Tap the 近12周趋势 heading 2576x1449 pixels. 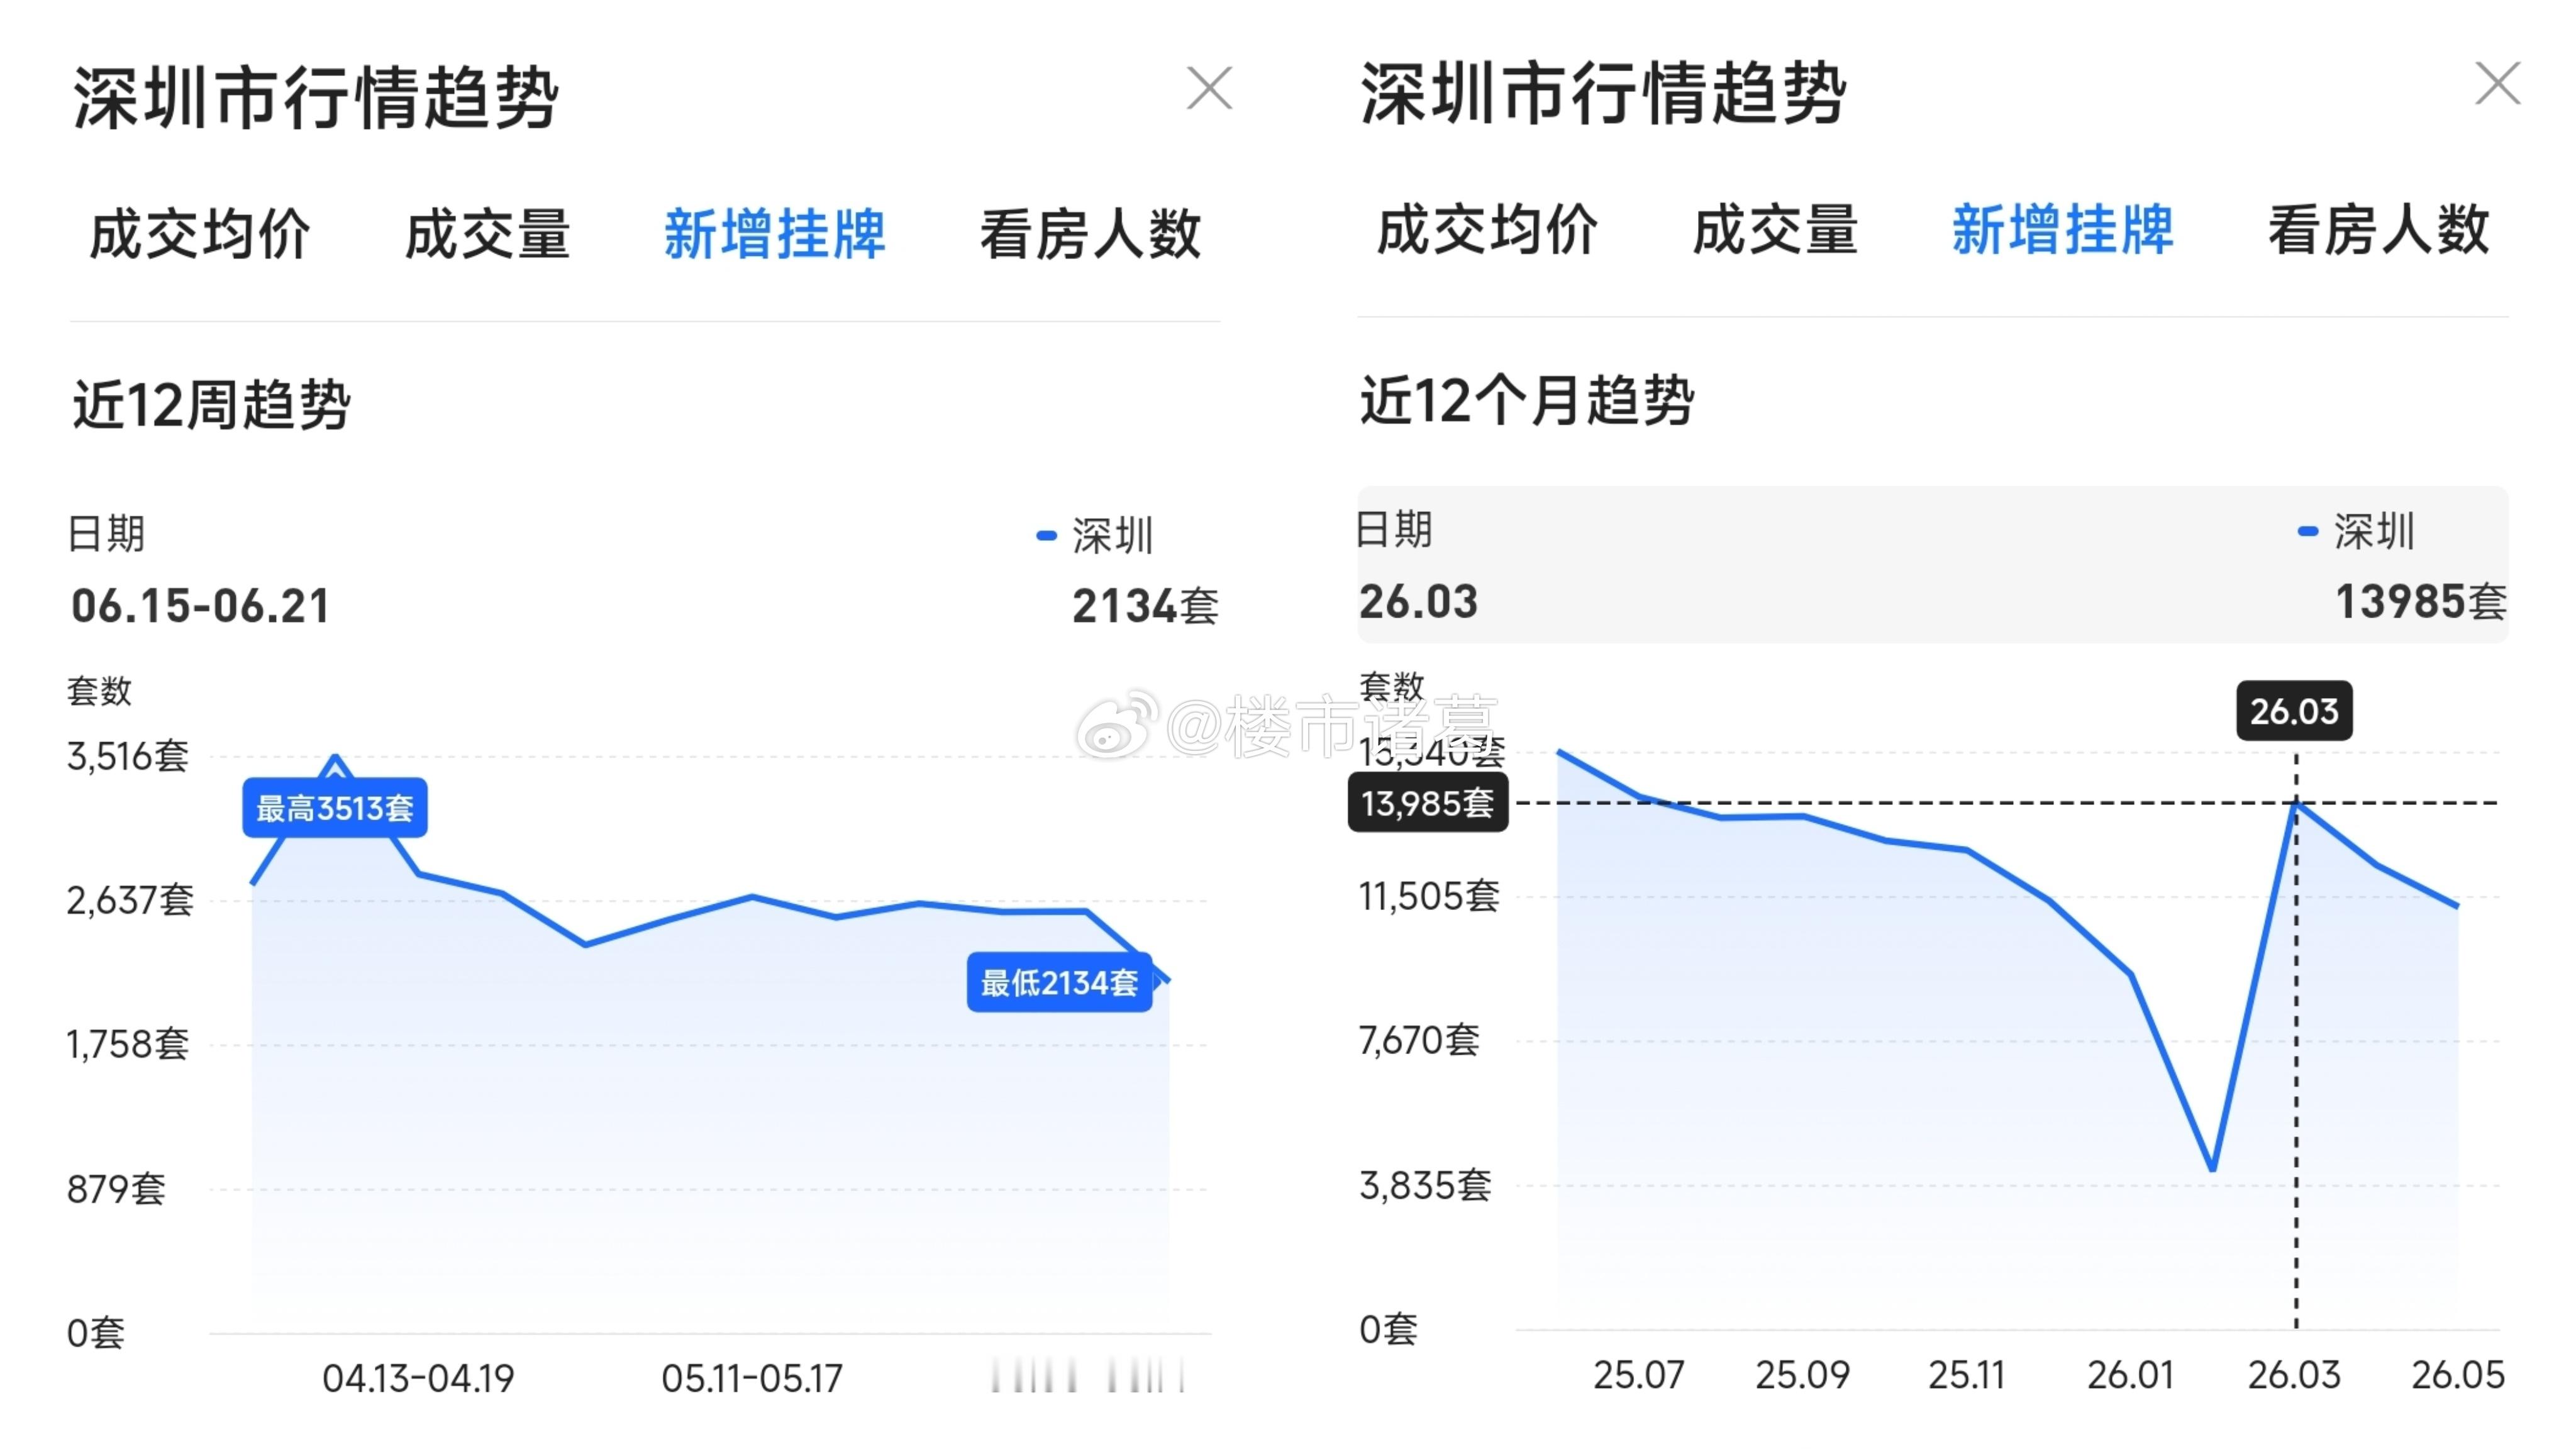coord(211,405)
